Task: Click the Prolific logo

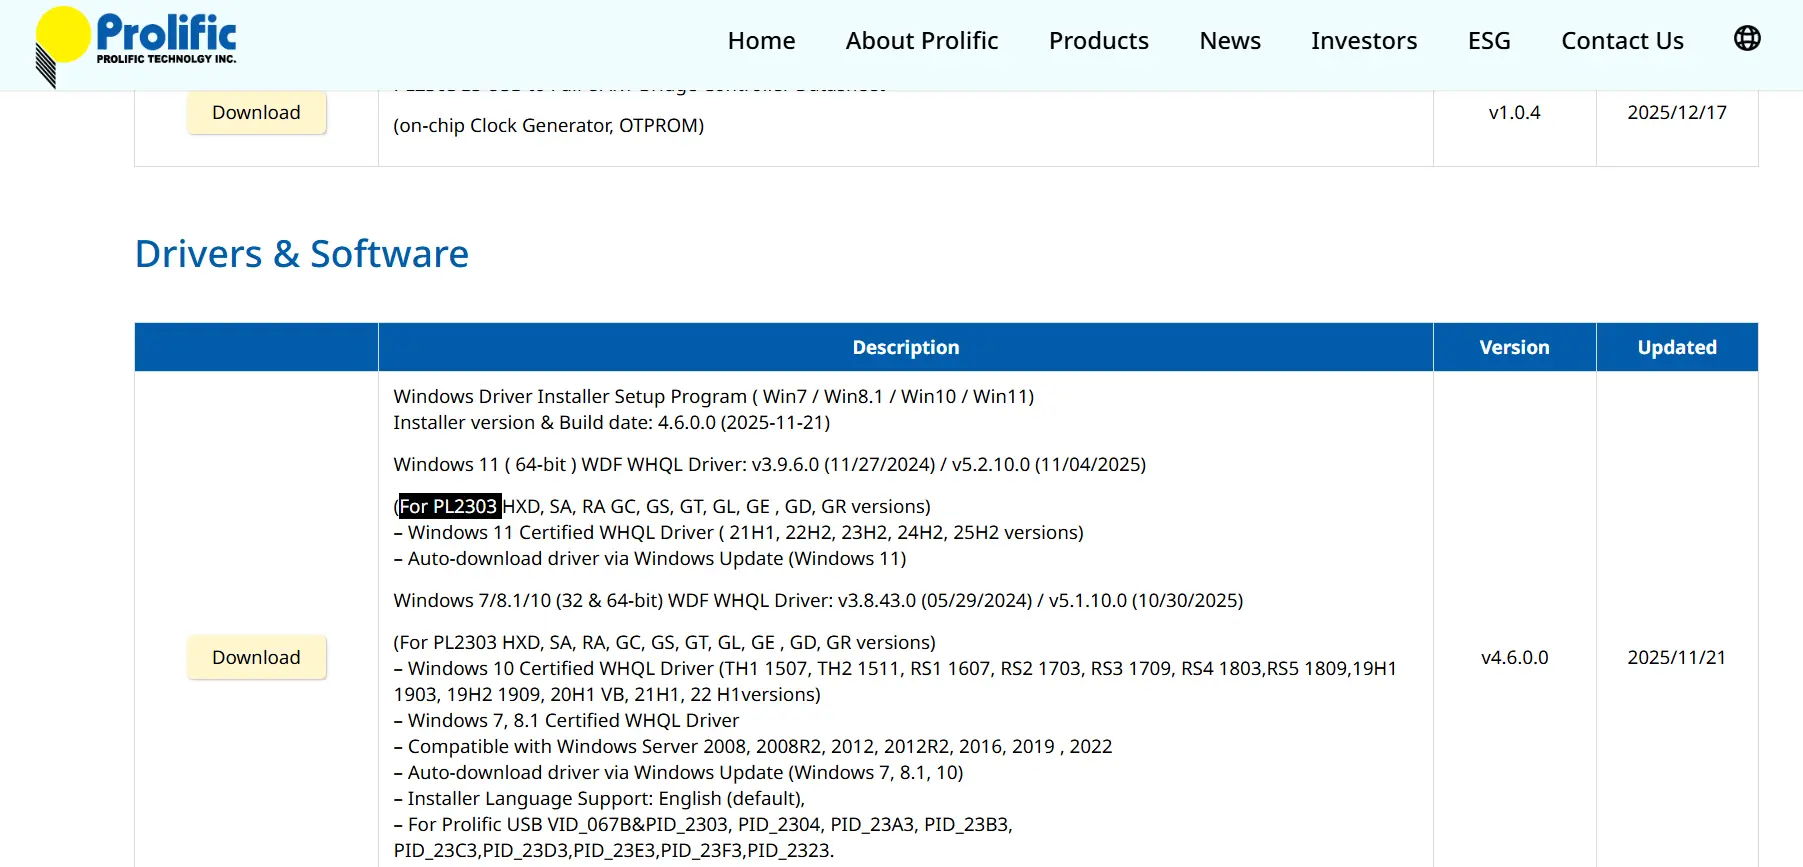Action: tap(136, 46)
